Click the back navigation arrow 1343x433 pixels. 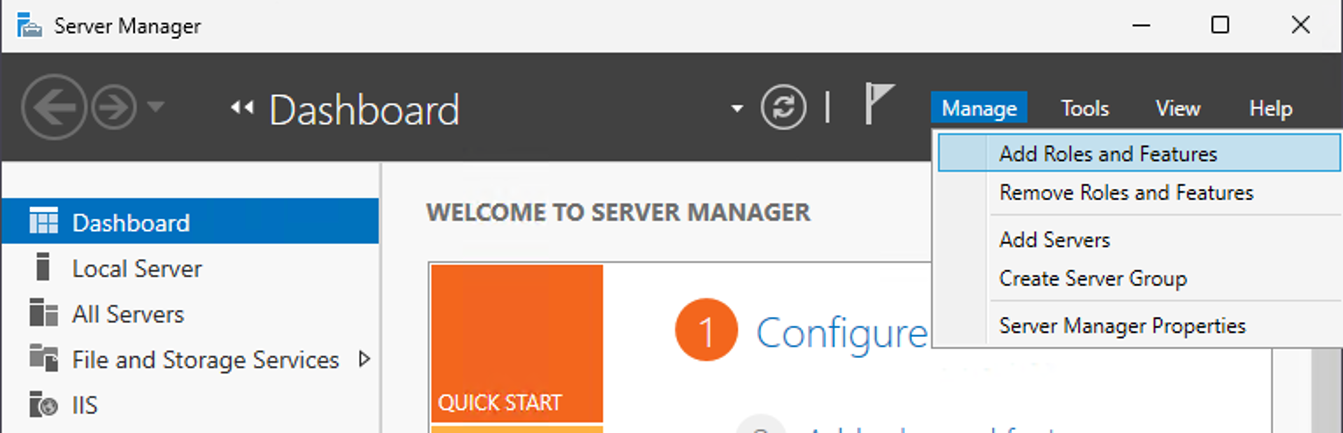(x=53, y=108)
